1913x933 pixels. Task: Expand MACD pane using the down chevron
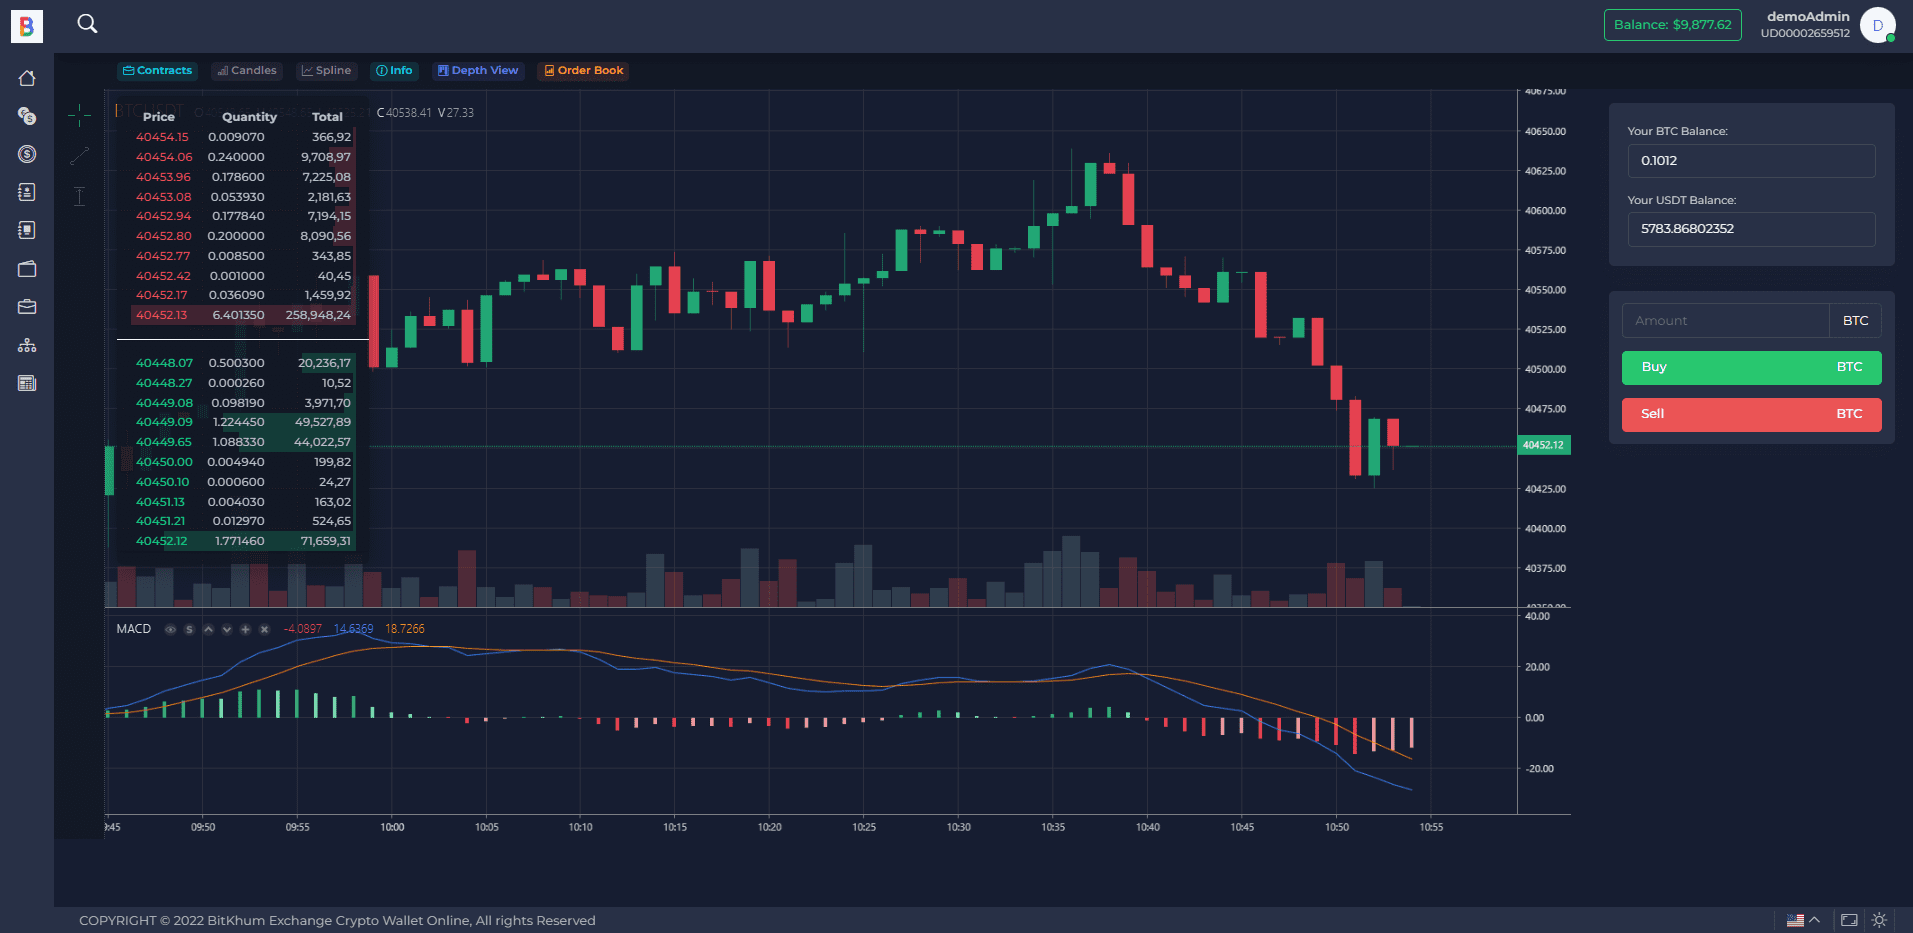point(227,629)
